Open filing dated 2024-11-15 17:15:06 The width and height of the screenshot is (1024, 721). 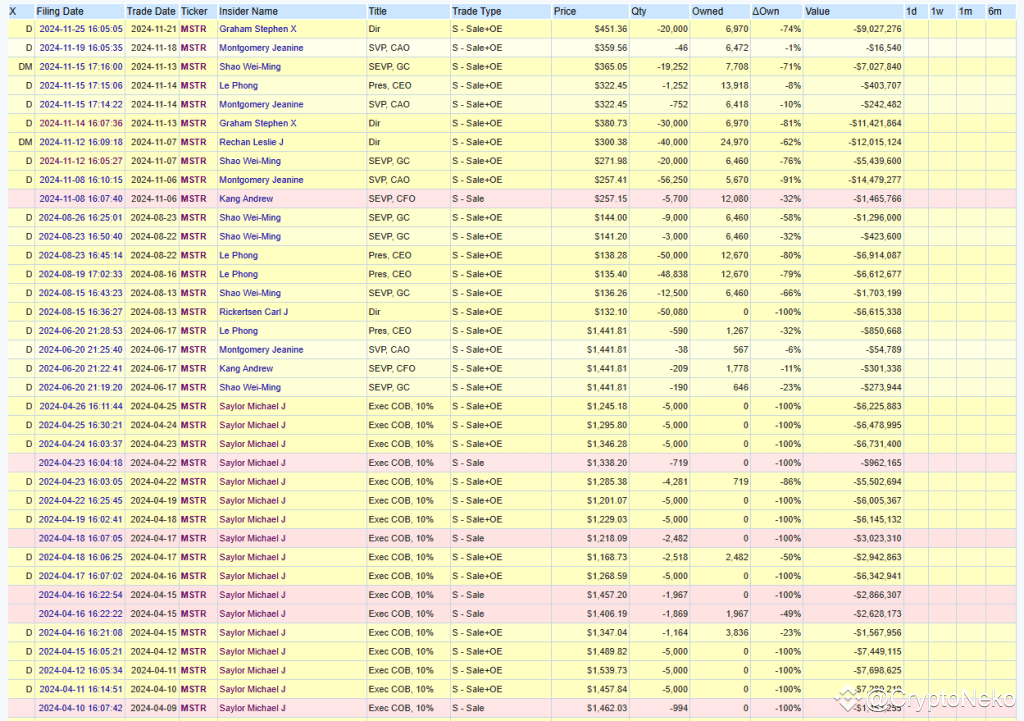pyautogui.click(x=81, y=86)
